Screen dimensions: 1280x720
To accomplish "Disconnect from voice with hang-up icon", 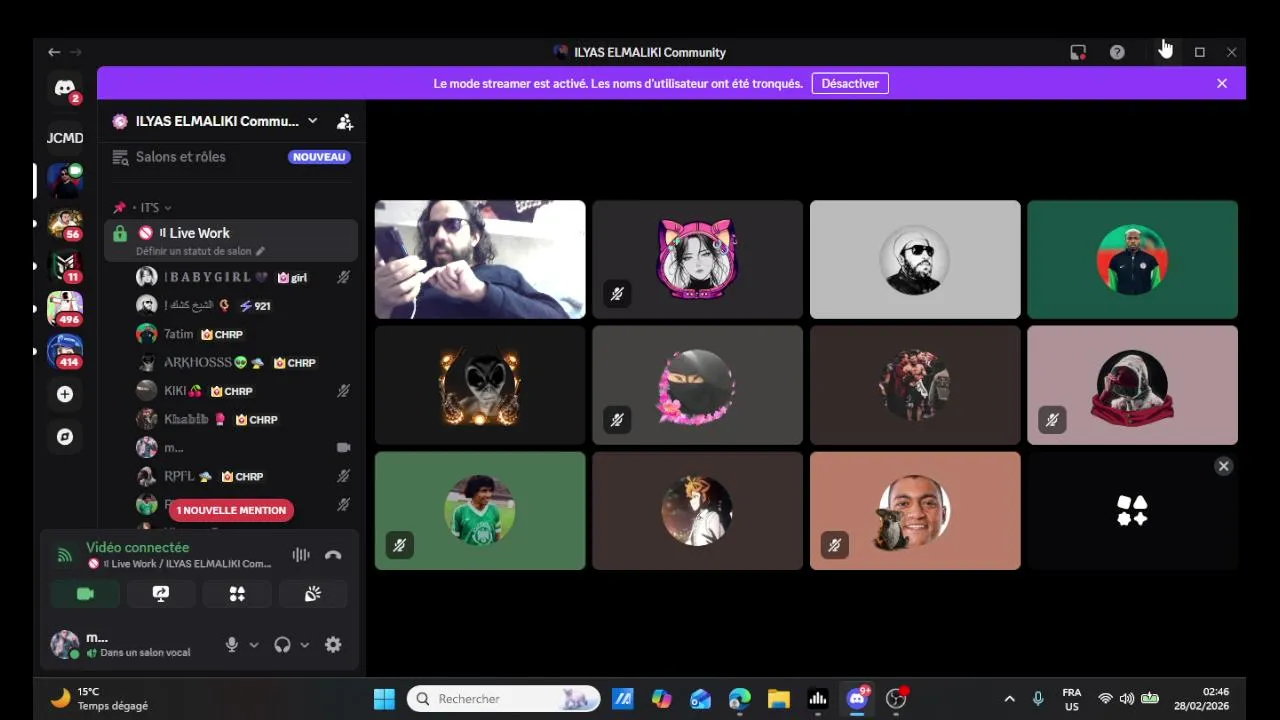I will click(x=333, y=555).
